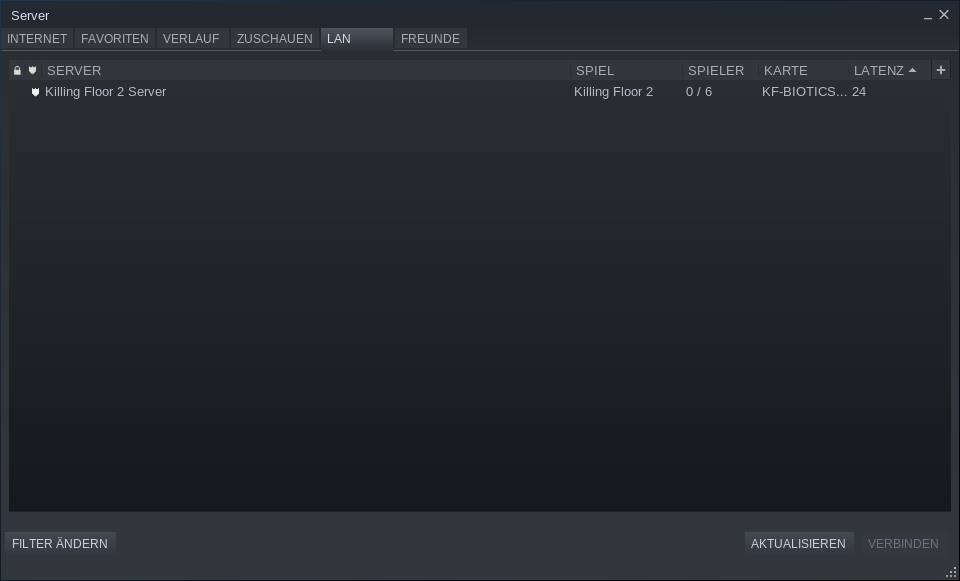Go to the Verlauf tab
The height and width of the screenshot is (581, 960).
click(191, 39)
